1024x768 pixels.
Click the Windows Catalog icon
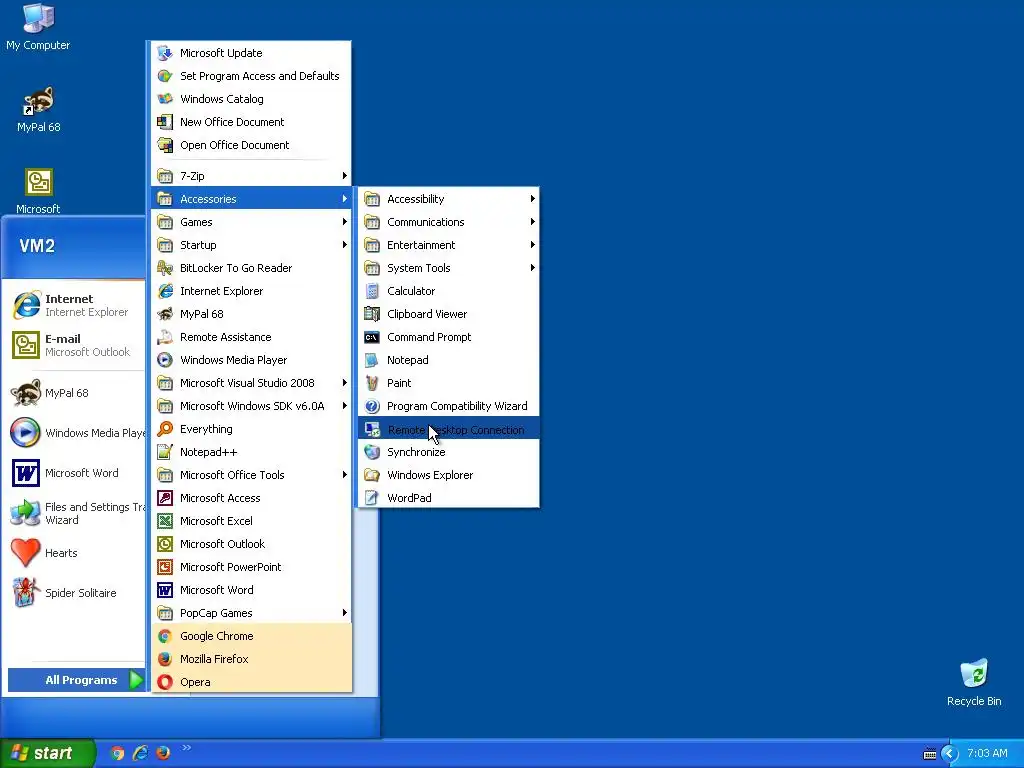tap(165, 99)
